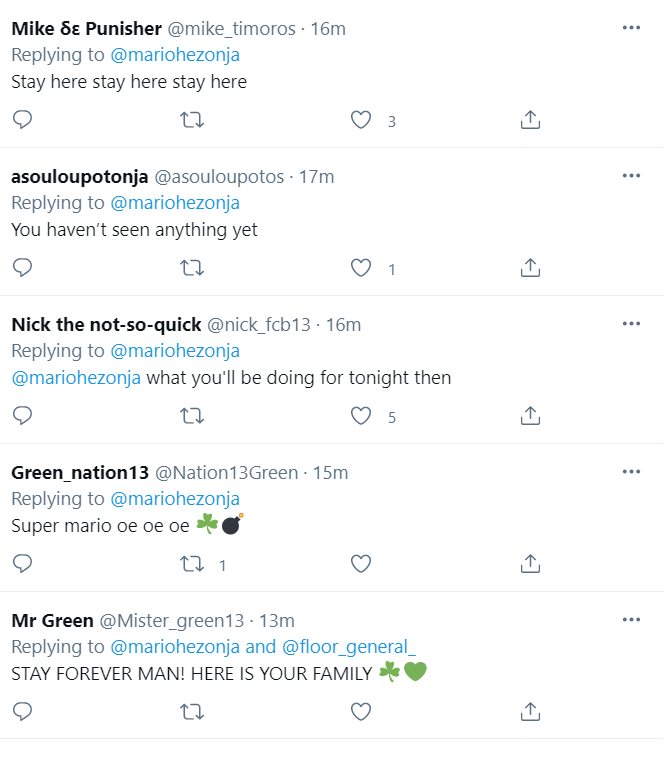Like the 'Stay here stay here' tweet
The image size is (664, 758).
point(361,120)
